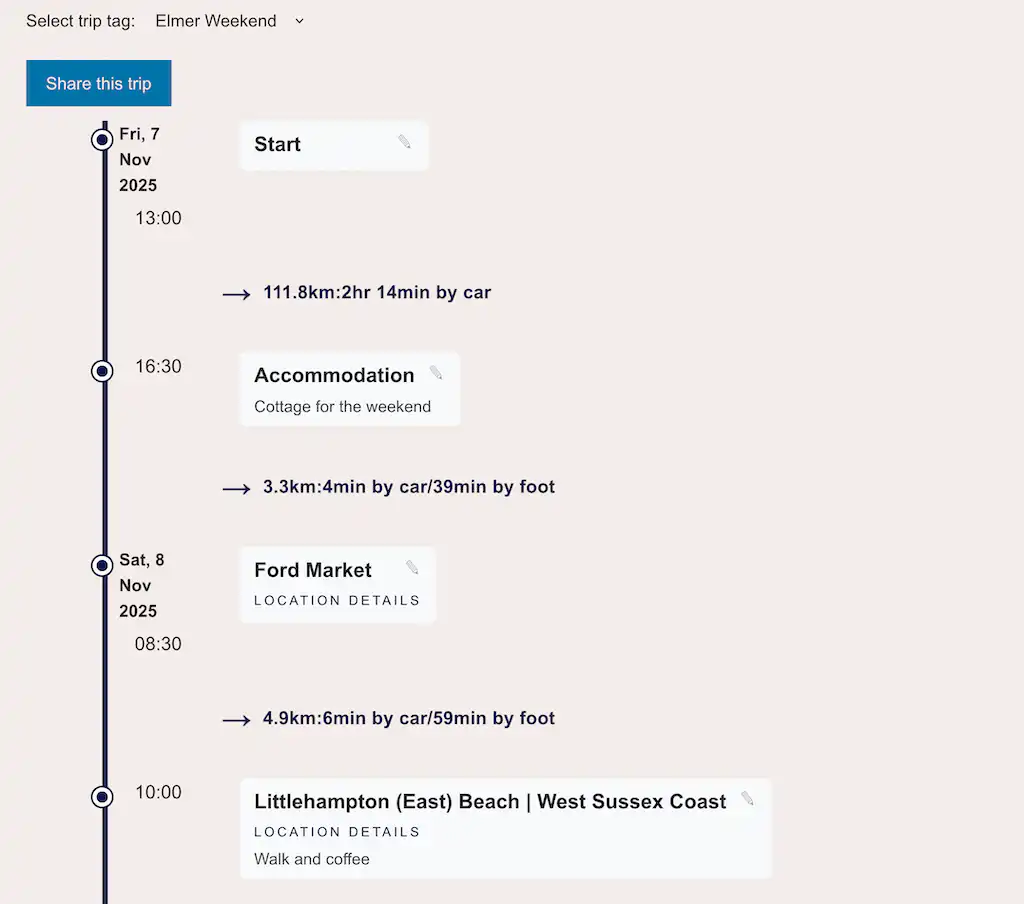The height and width of the screenshot is (904, 1024).
Task: Edit Ford Market with its pencil icon
Action: [x=412, y=566]
